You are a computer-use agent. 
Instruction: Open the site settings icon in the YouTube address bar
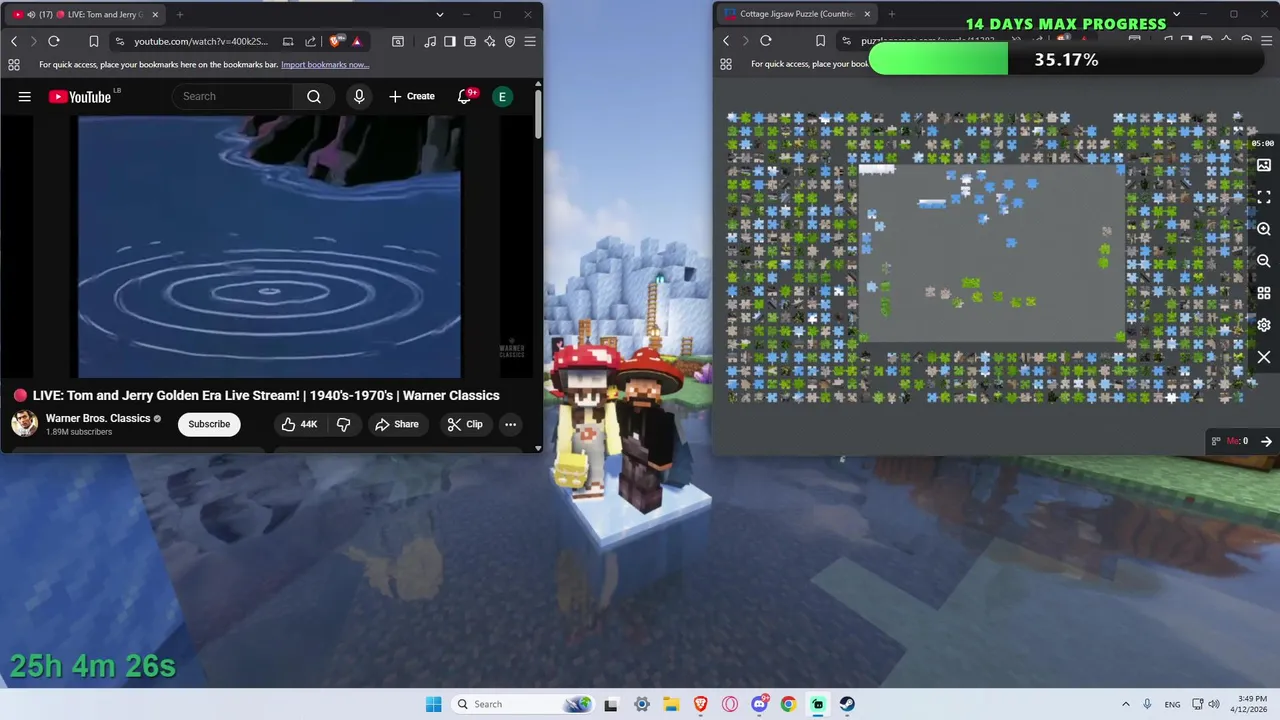[x=120, y=41]
